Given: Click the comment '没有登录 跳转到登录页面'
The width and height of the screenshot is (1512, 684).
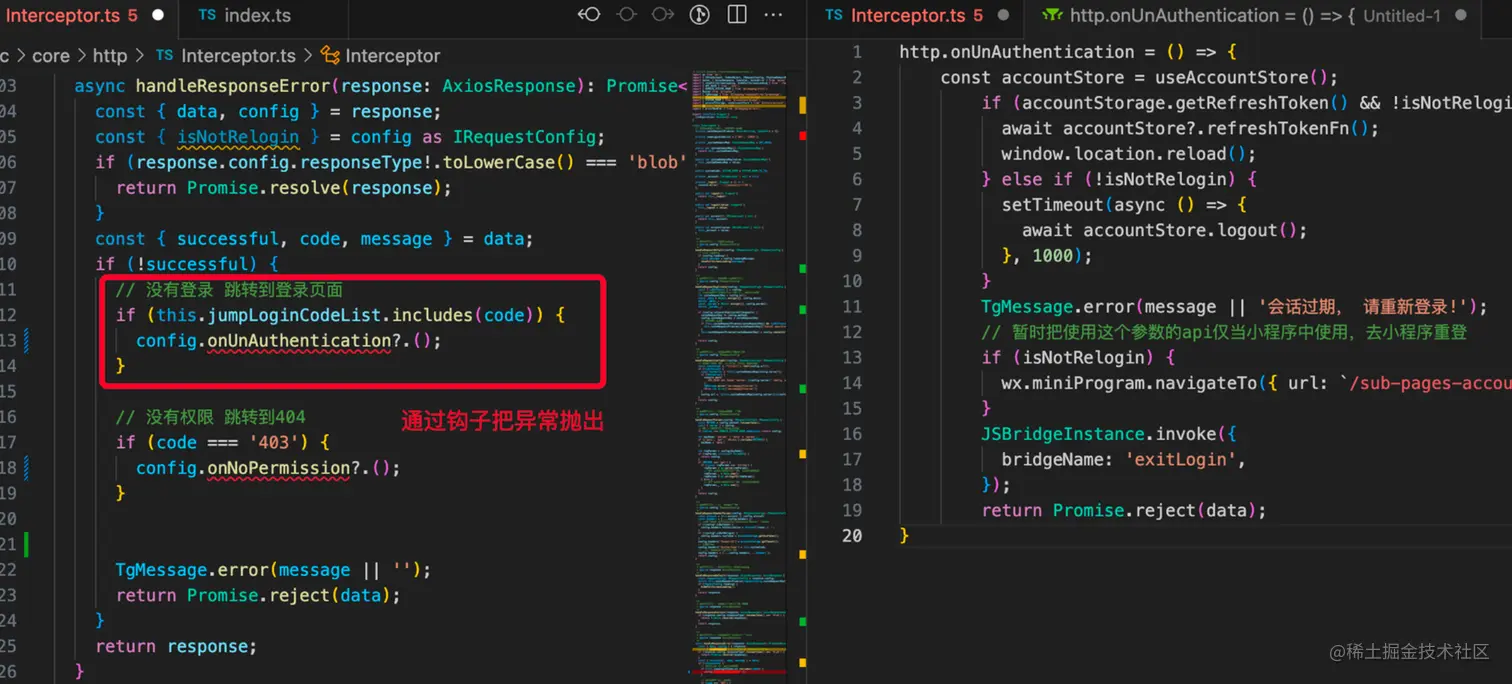Looking at the screenshot, I should [229, 290].
